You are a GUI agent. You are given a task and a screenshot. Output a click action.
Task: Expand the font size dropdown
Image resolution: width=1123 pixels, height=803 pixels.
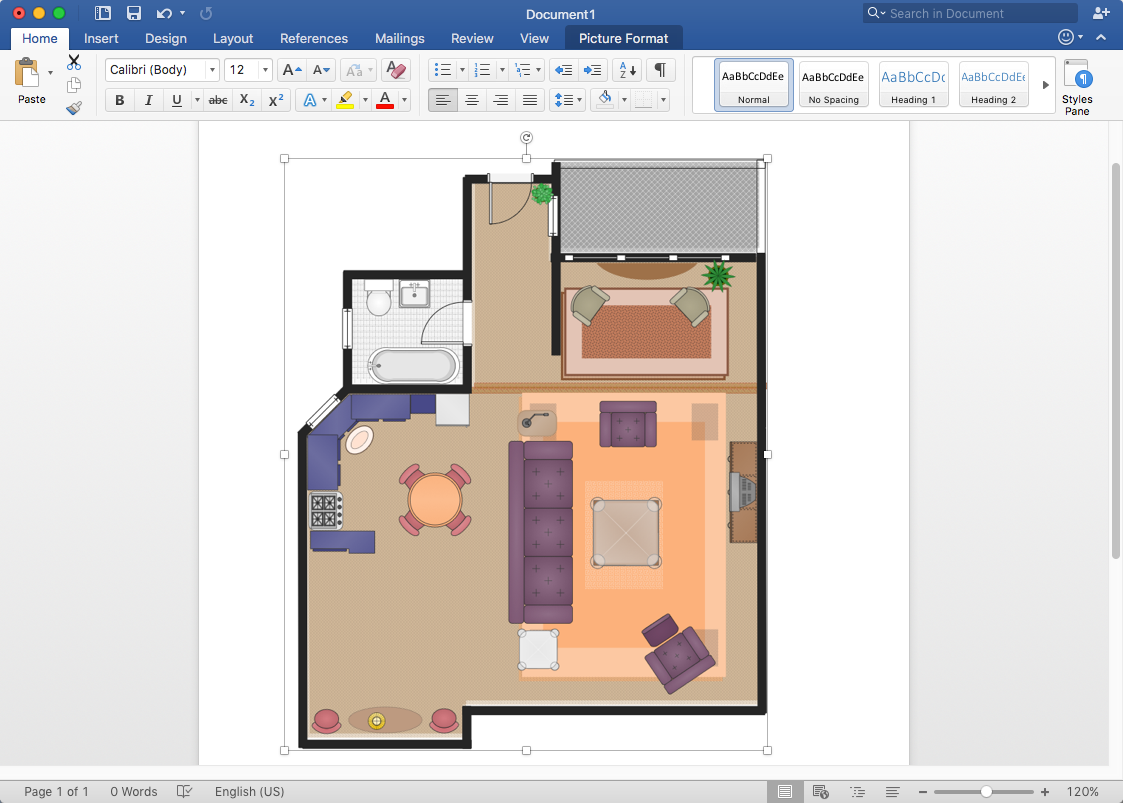pyautogui.click(x=265, y=70)
